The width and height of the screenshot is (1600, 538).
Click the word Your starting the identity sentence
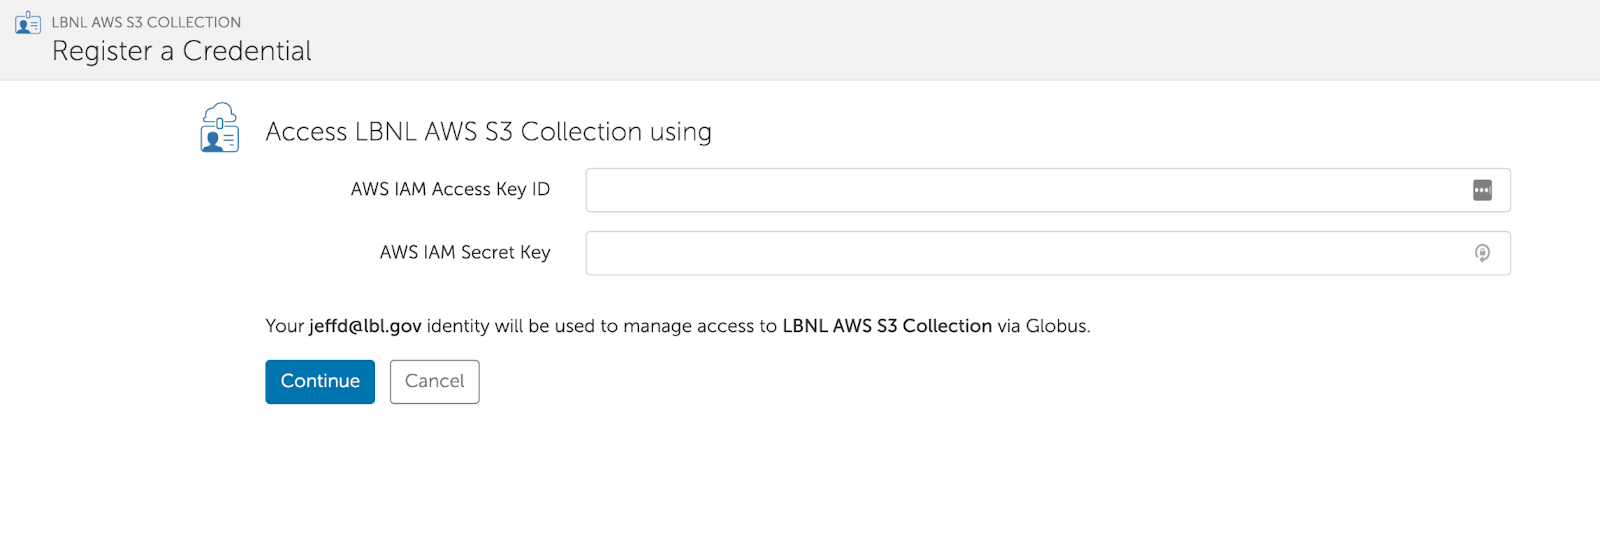284,326
